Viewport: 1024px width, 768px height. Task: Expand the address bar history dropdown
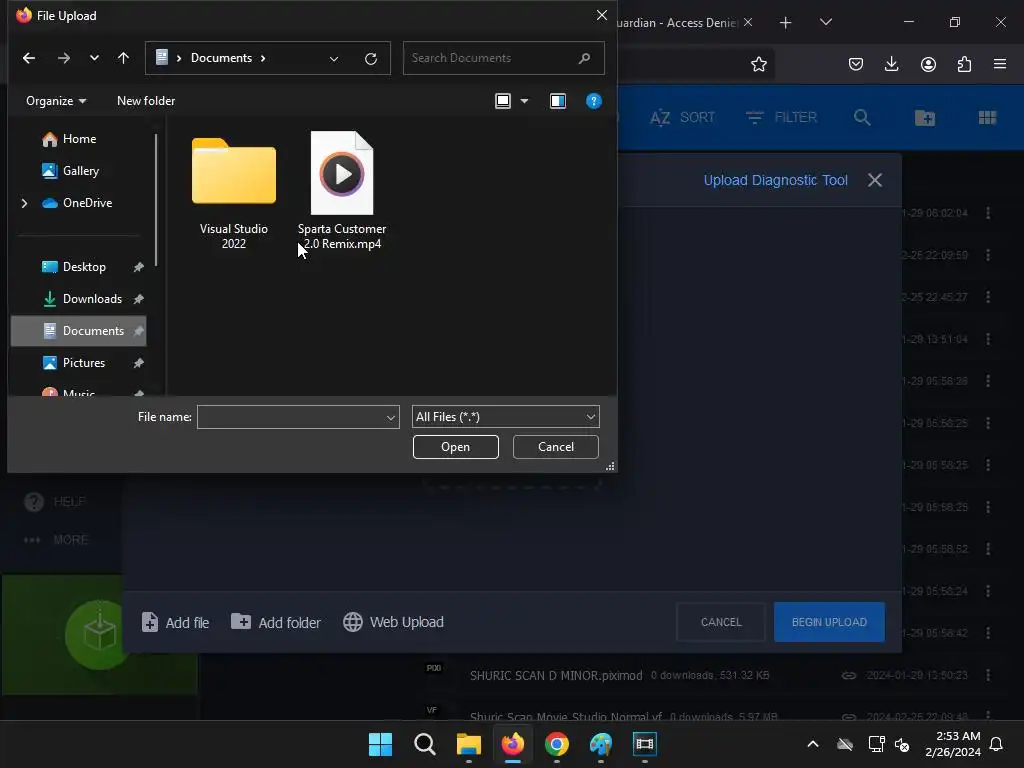point(334,59)
